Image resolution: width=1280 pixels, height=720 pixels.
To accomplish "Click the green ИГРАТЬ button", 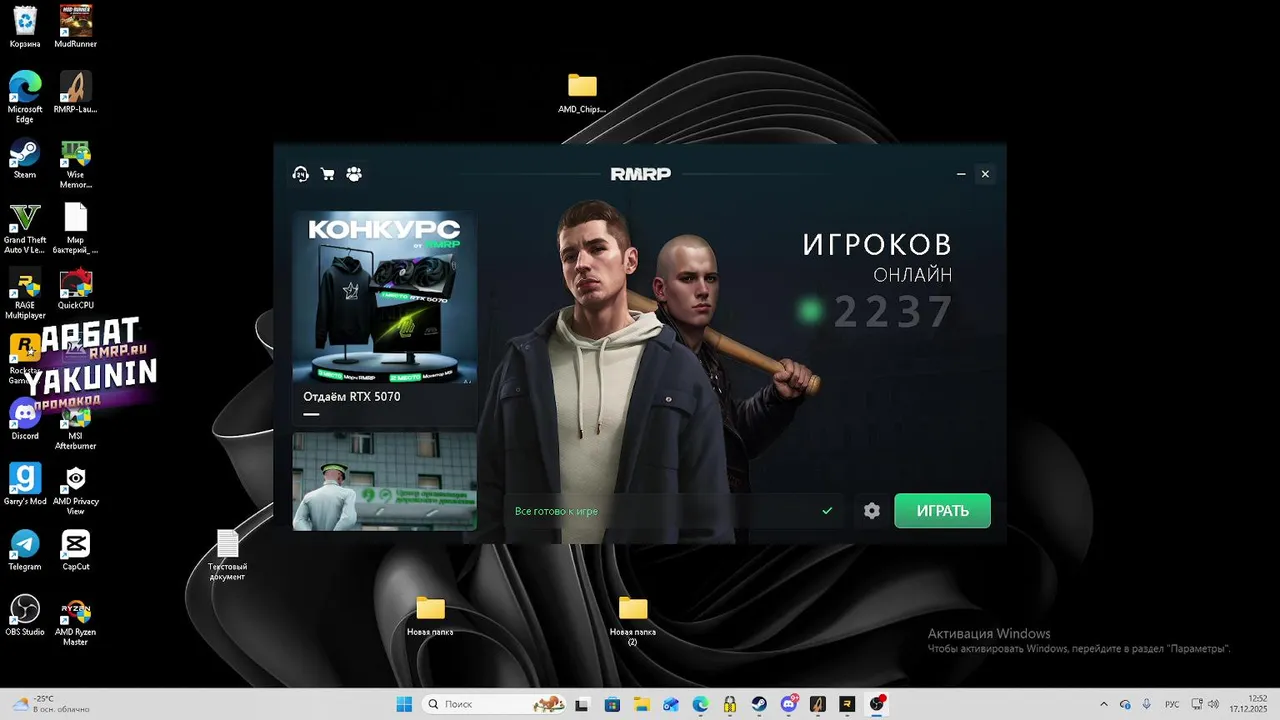I will click(942, 511).
